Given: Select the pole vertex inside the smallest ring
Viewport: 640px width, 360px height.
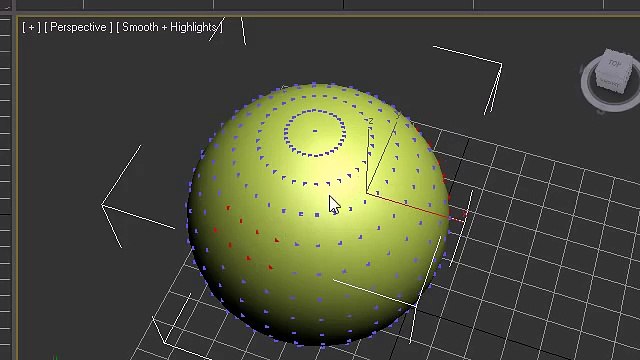Looking at the screenshot, I should (x=315, y=131).
